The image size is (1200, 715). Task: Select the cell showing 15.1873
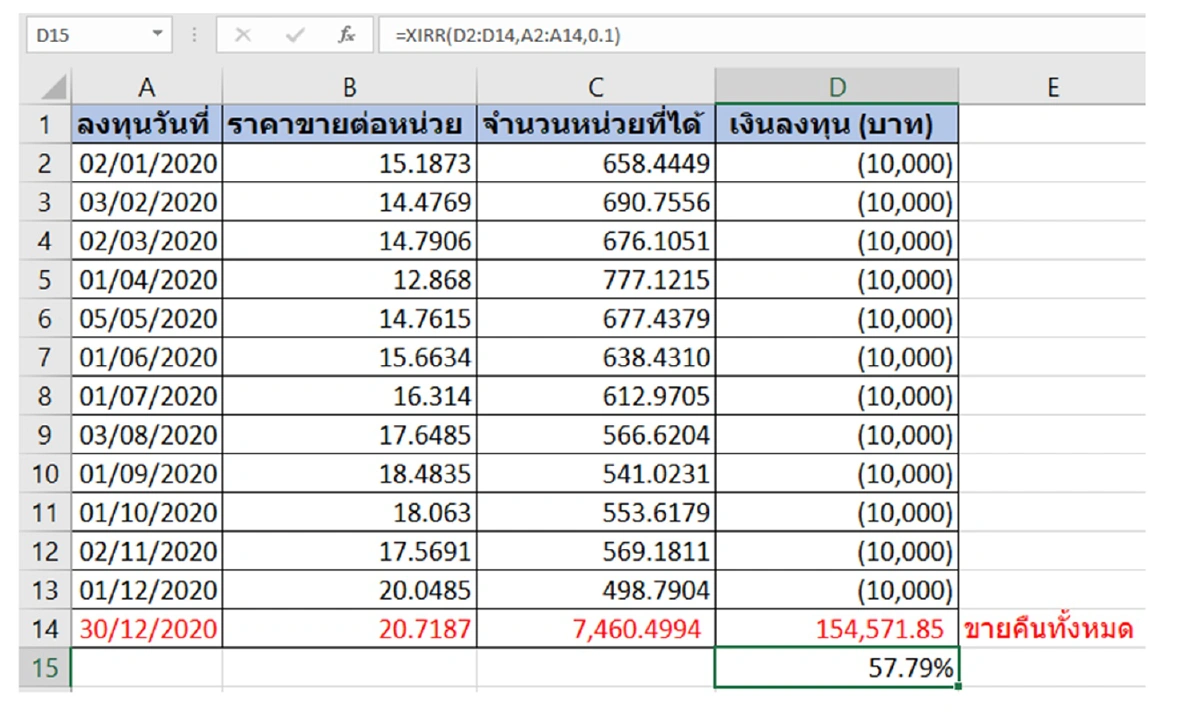[348, 161]
